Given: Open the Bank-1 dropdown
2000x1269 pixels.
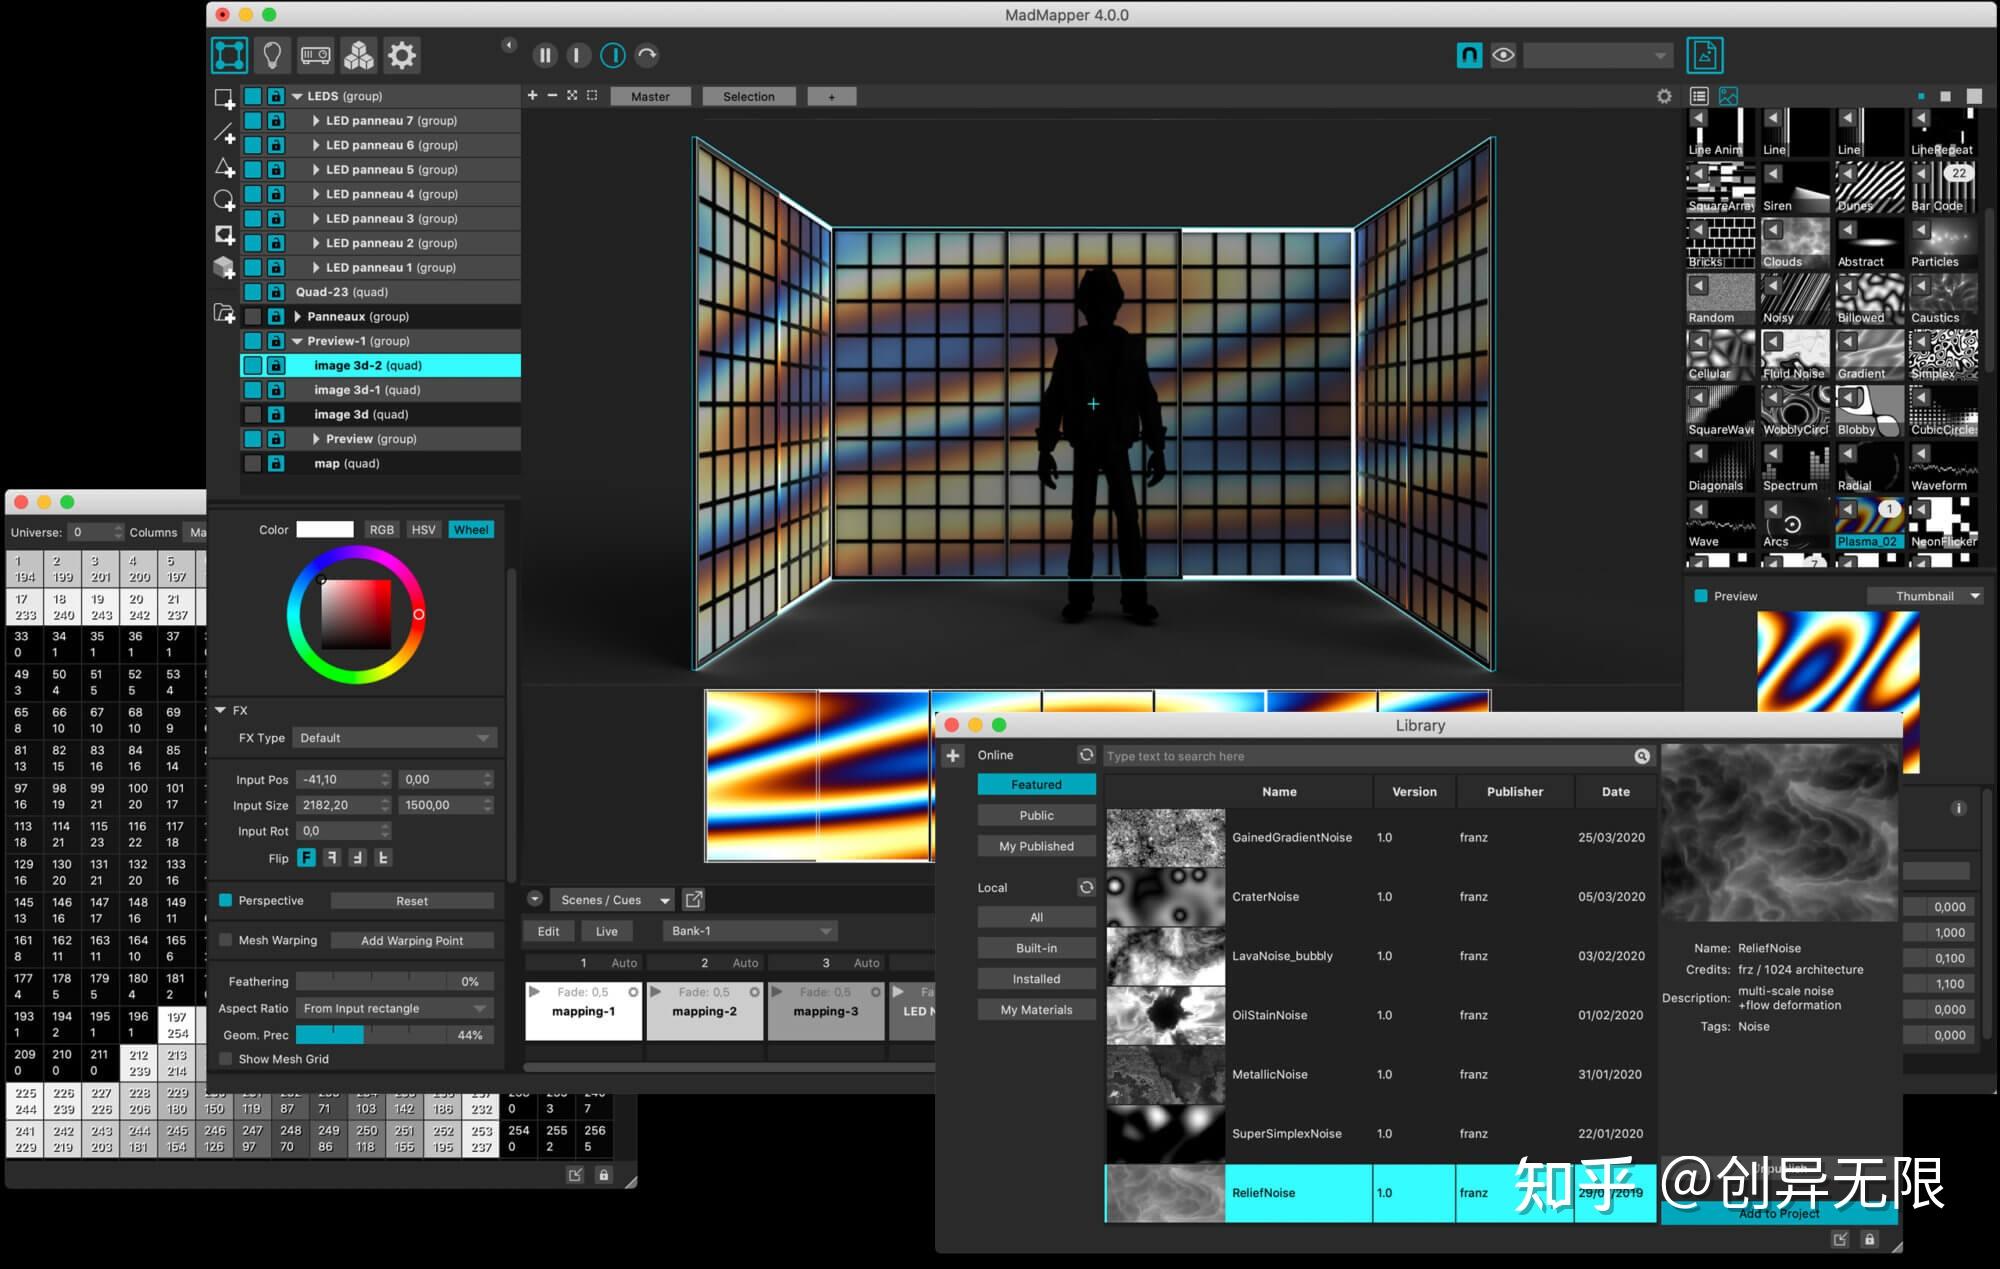Looking at the screenshot, I should pyautogui.click(x=750, y=931).
